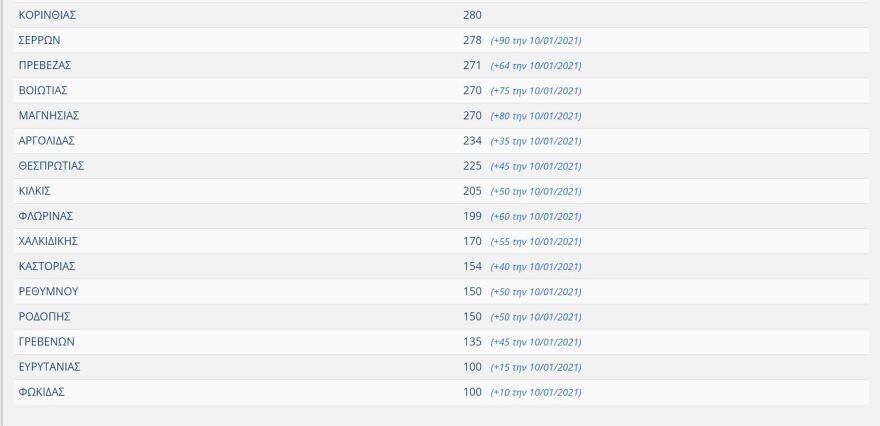
Task: Open the "+15 την 10/01/2021" note for ΕΥΡΥΤΑΝΙΑΣ
Action: (536, 367)
